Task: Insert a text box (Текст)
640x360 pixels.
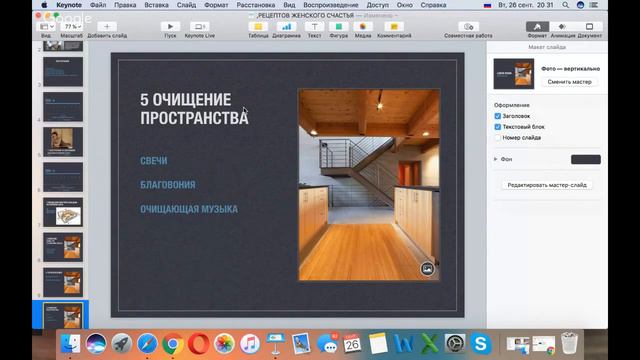Action: coord(314,27)
